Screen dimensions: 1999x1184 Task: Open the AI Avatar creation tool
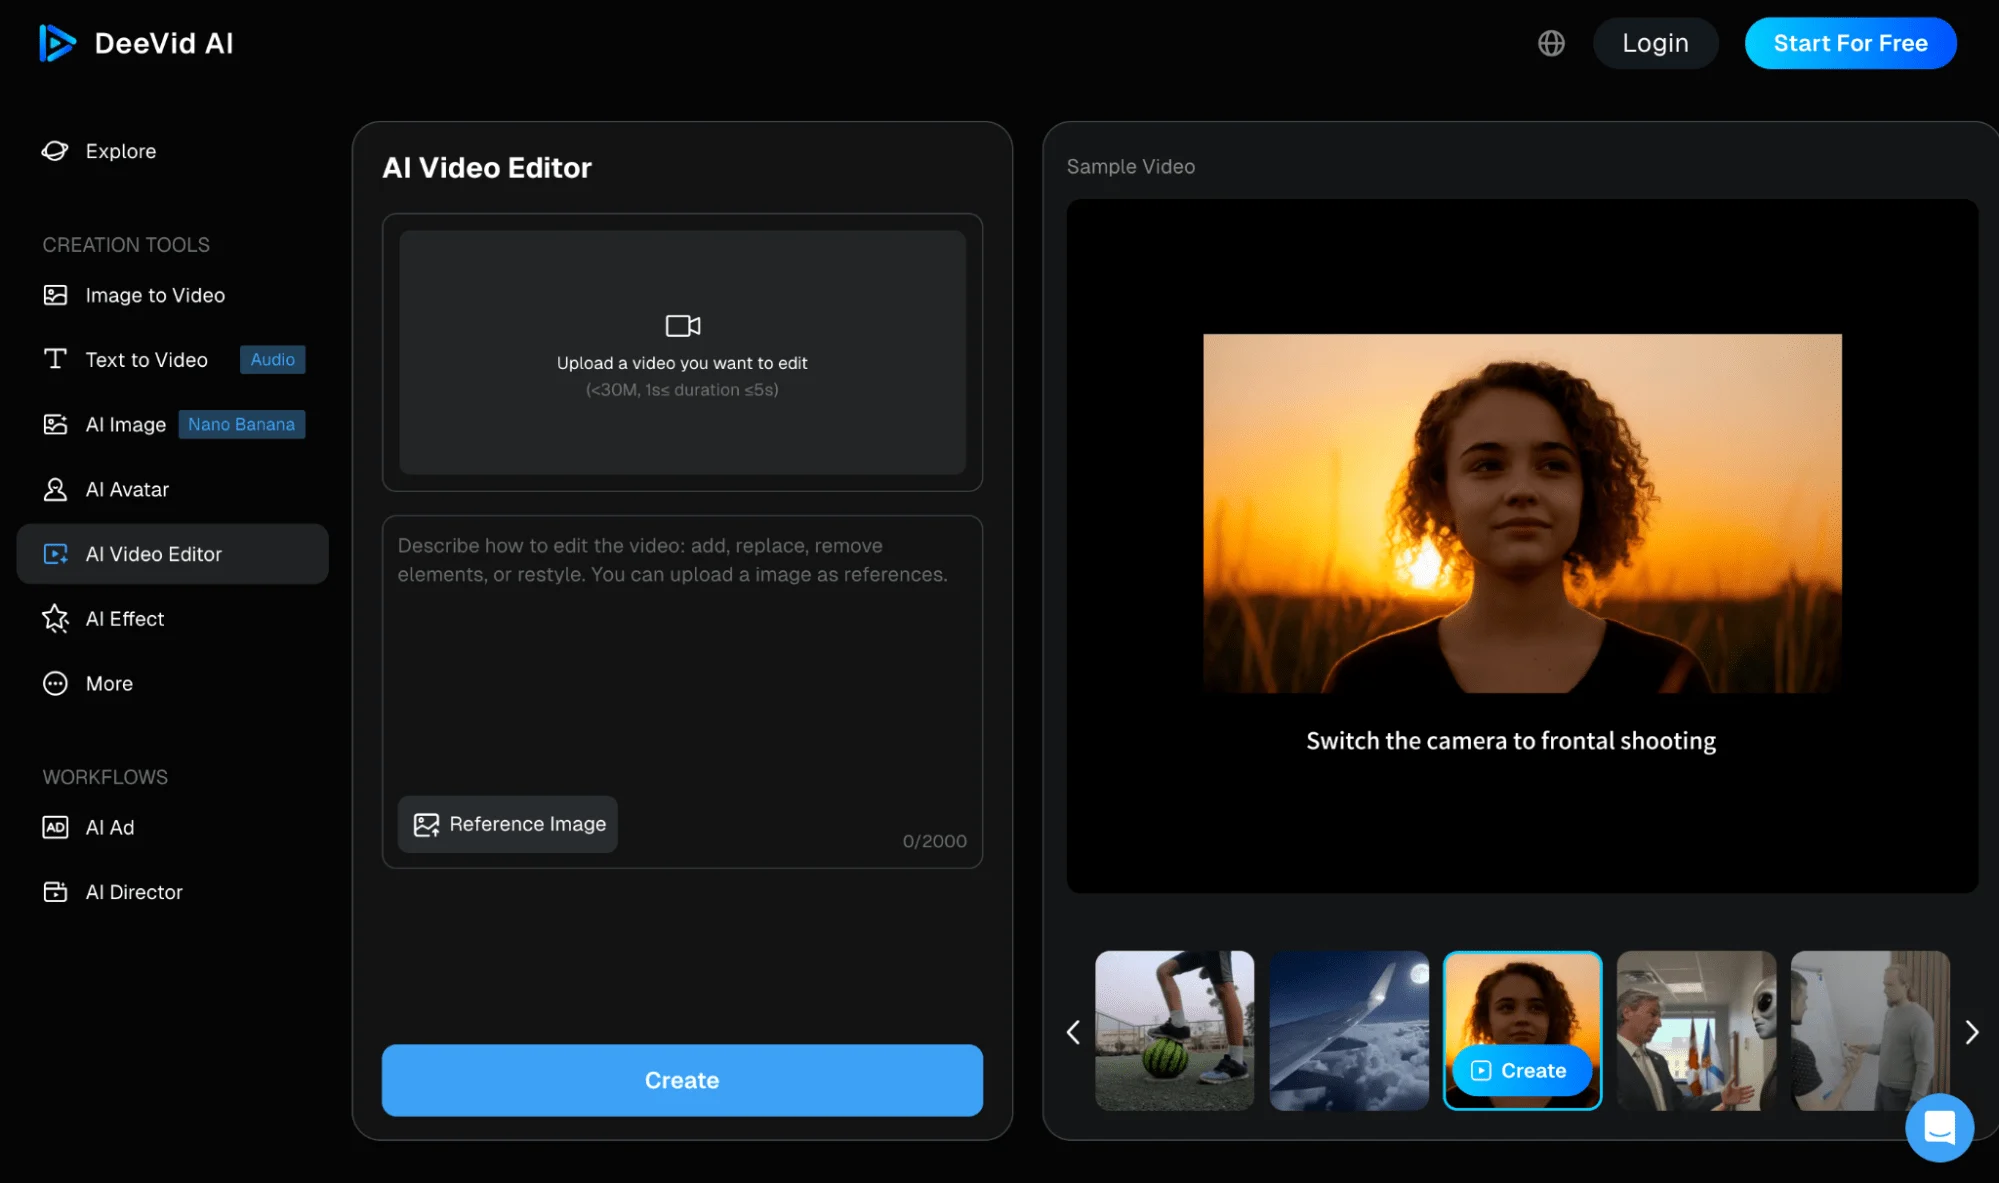(127, 489)
